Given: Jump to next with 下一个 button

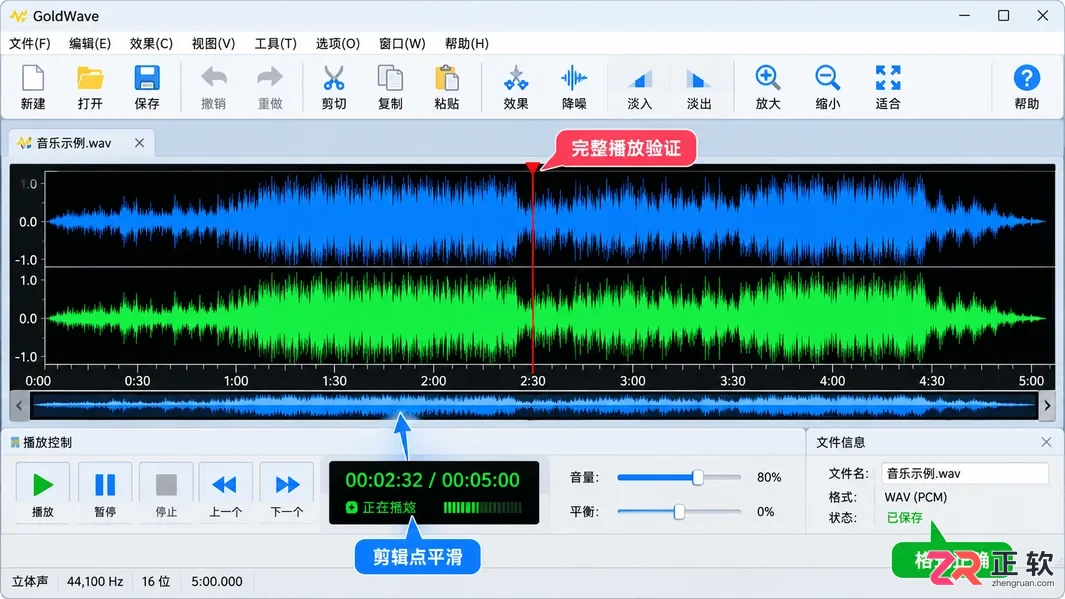Looking at the screenshot, I should (287, 492).
